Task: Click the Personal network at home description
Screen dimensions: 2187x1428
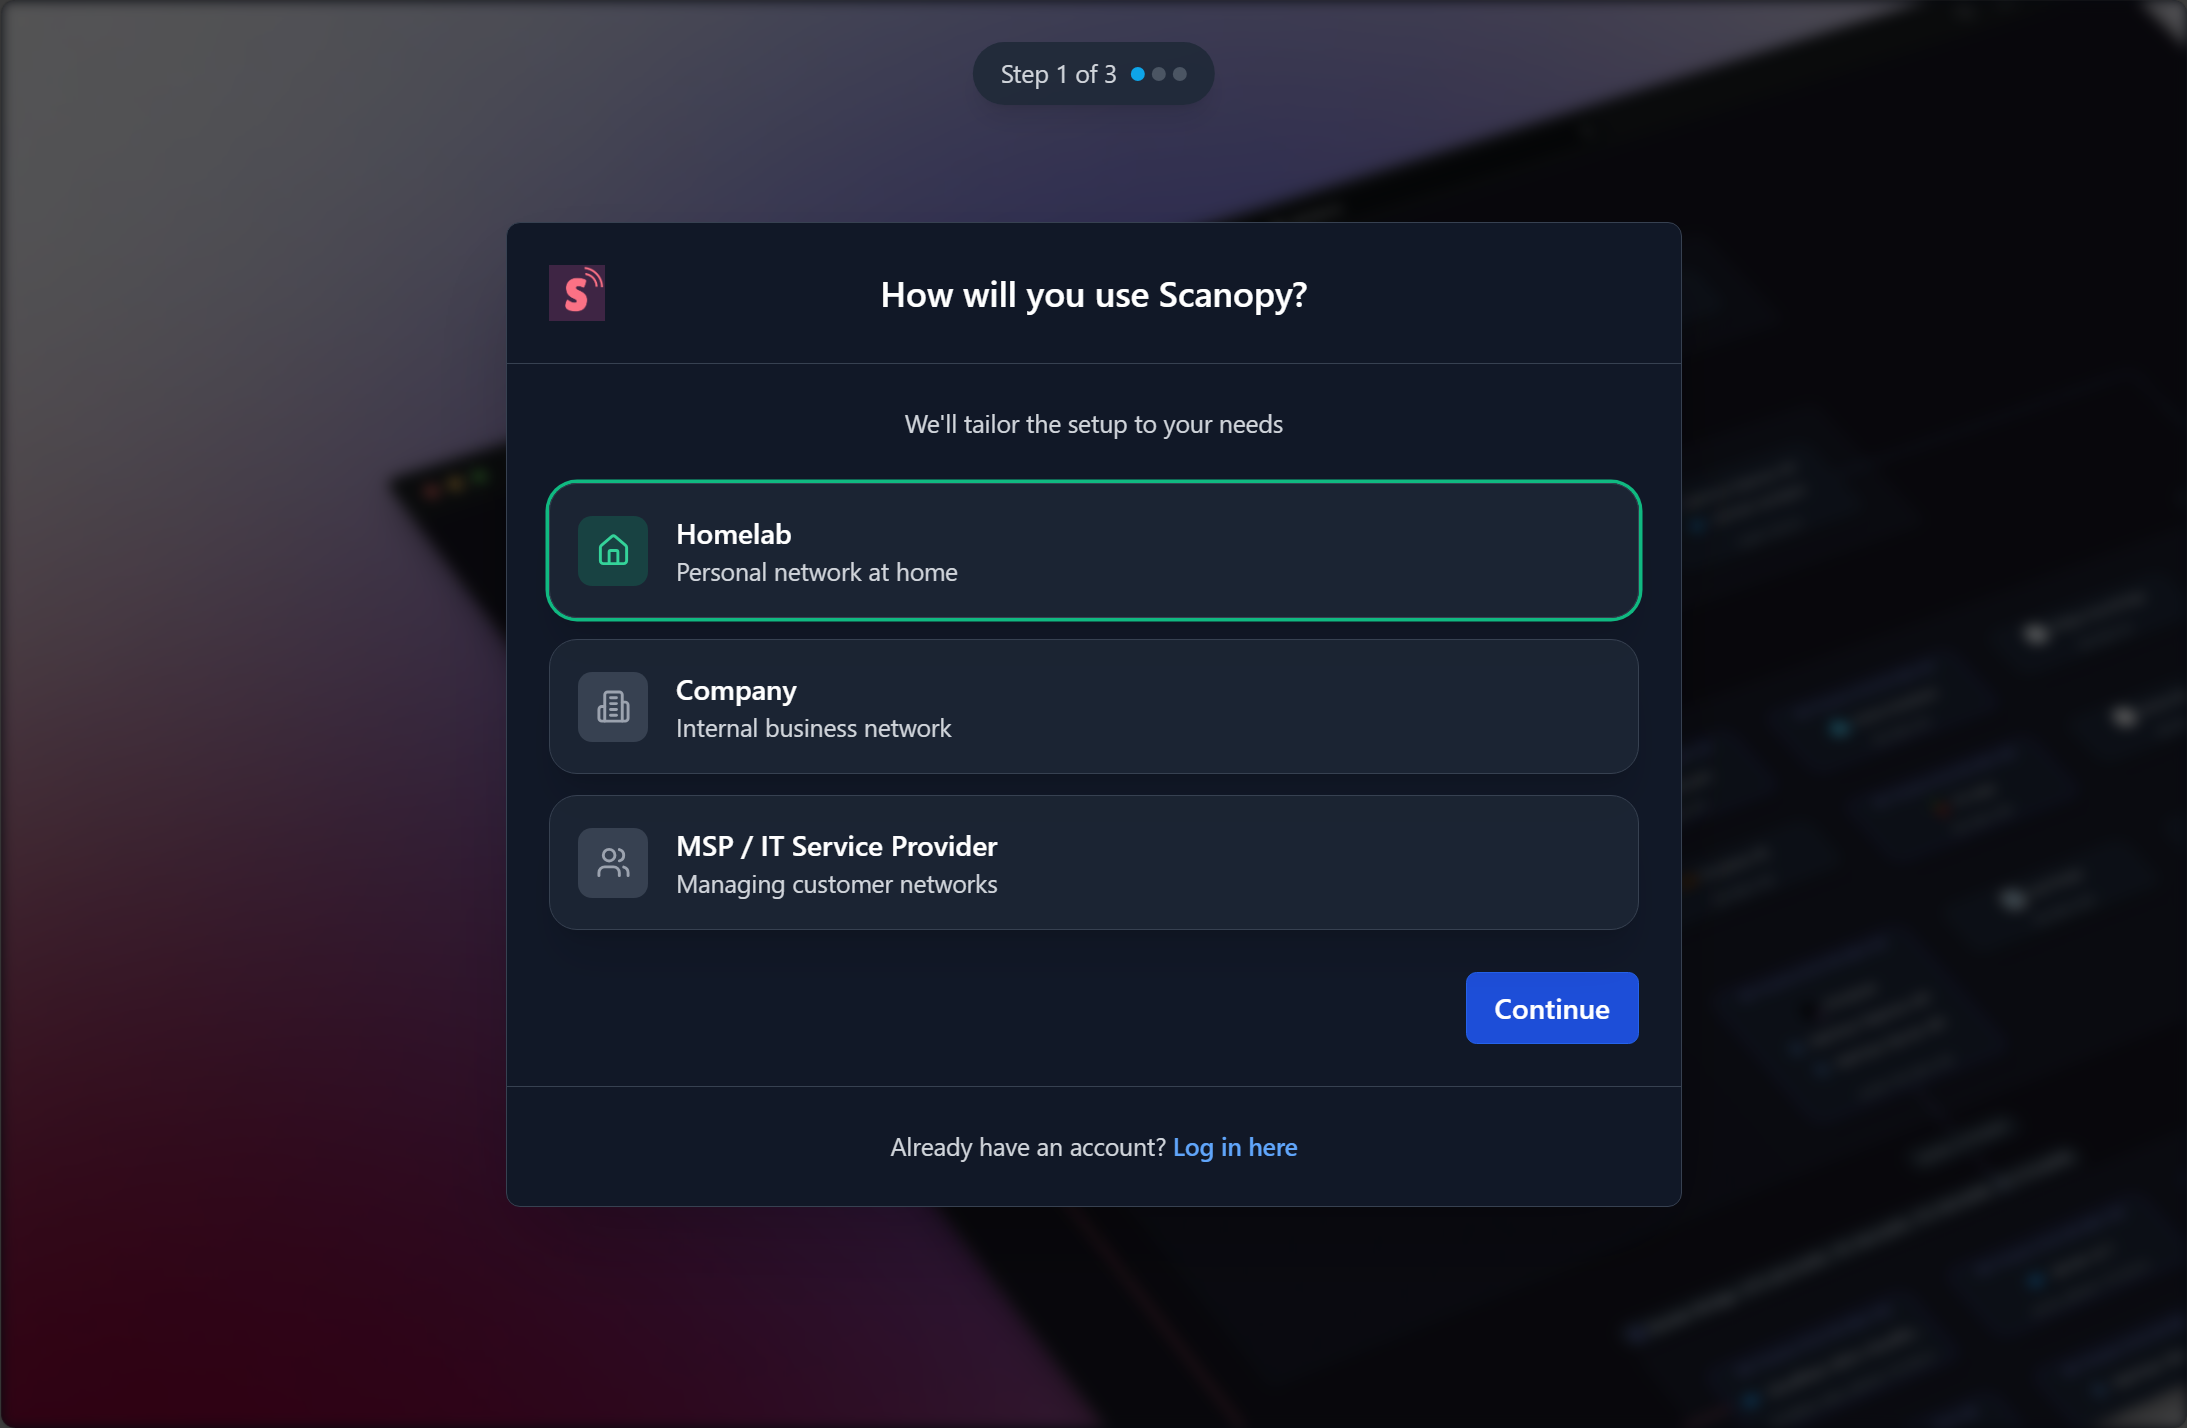Action: (x=817, y=573)
